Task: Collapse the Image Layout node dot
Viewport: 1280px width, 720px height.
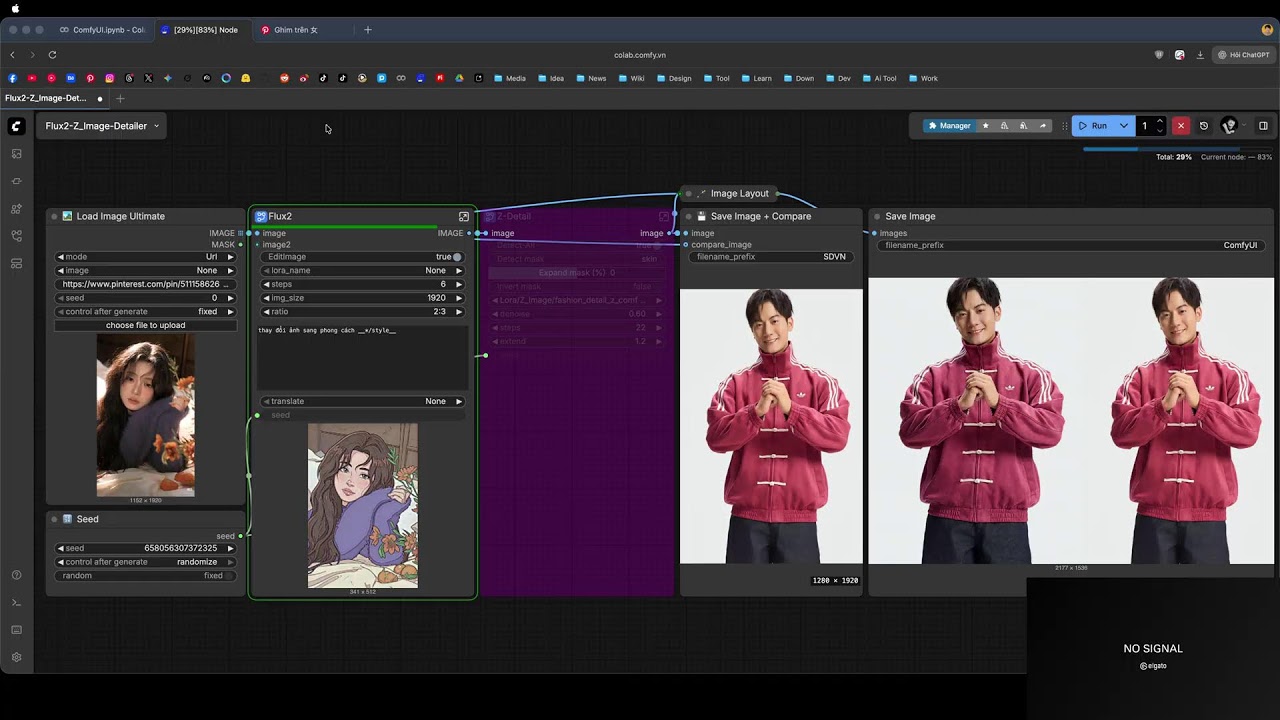Action: coord(689,193)
